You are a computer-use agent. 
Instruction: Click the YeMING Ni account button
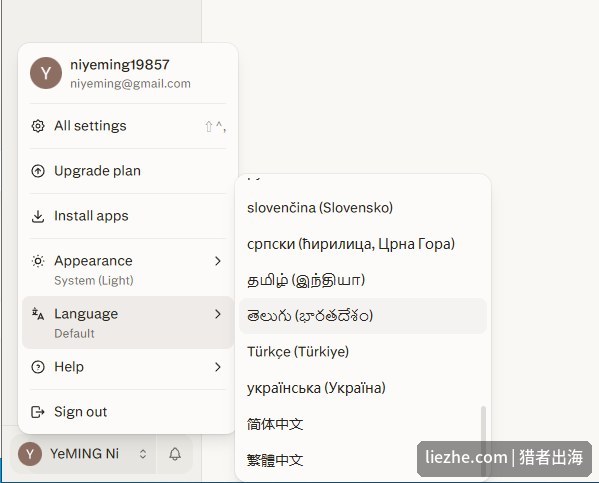pyautogui.click(x=83, y=454)
